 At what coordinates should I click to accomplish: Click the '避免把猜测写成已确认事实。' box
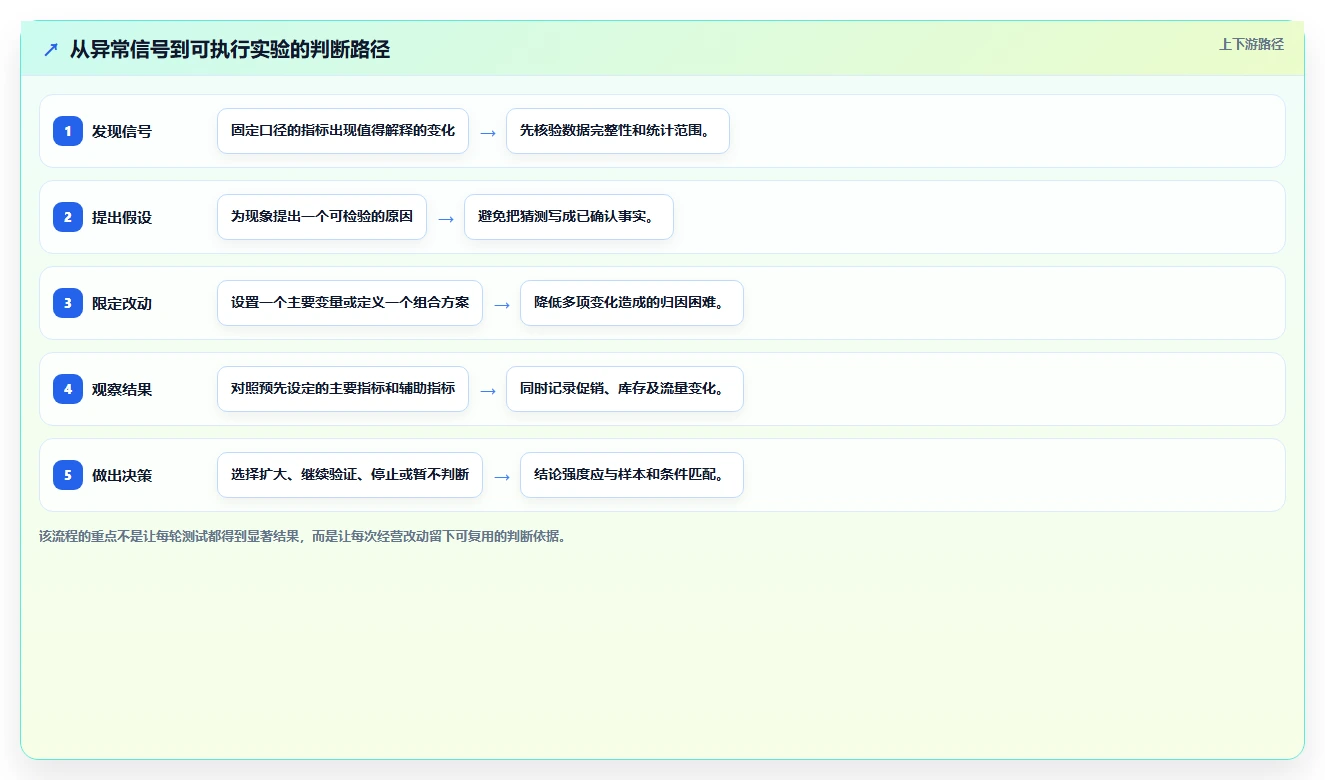tap(569, 217)
